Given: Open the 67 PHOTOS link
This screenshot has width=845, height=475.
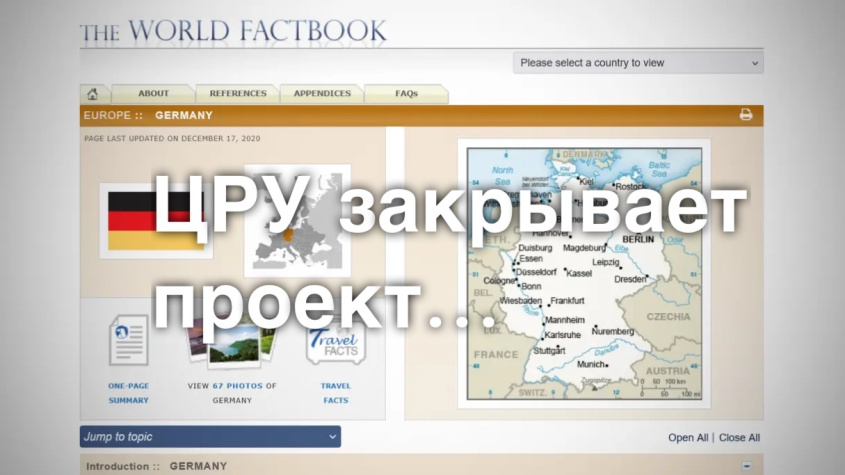Looking at the screenshot, I should (237, 386).
